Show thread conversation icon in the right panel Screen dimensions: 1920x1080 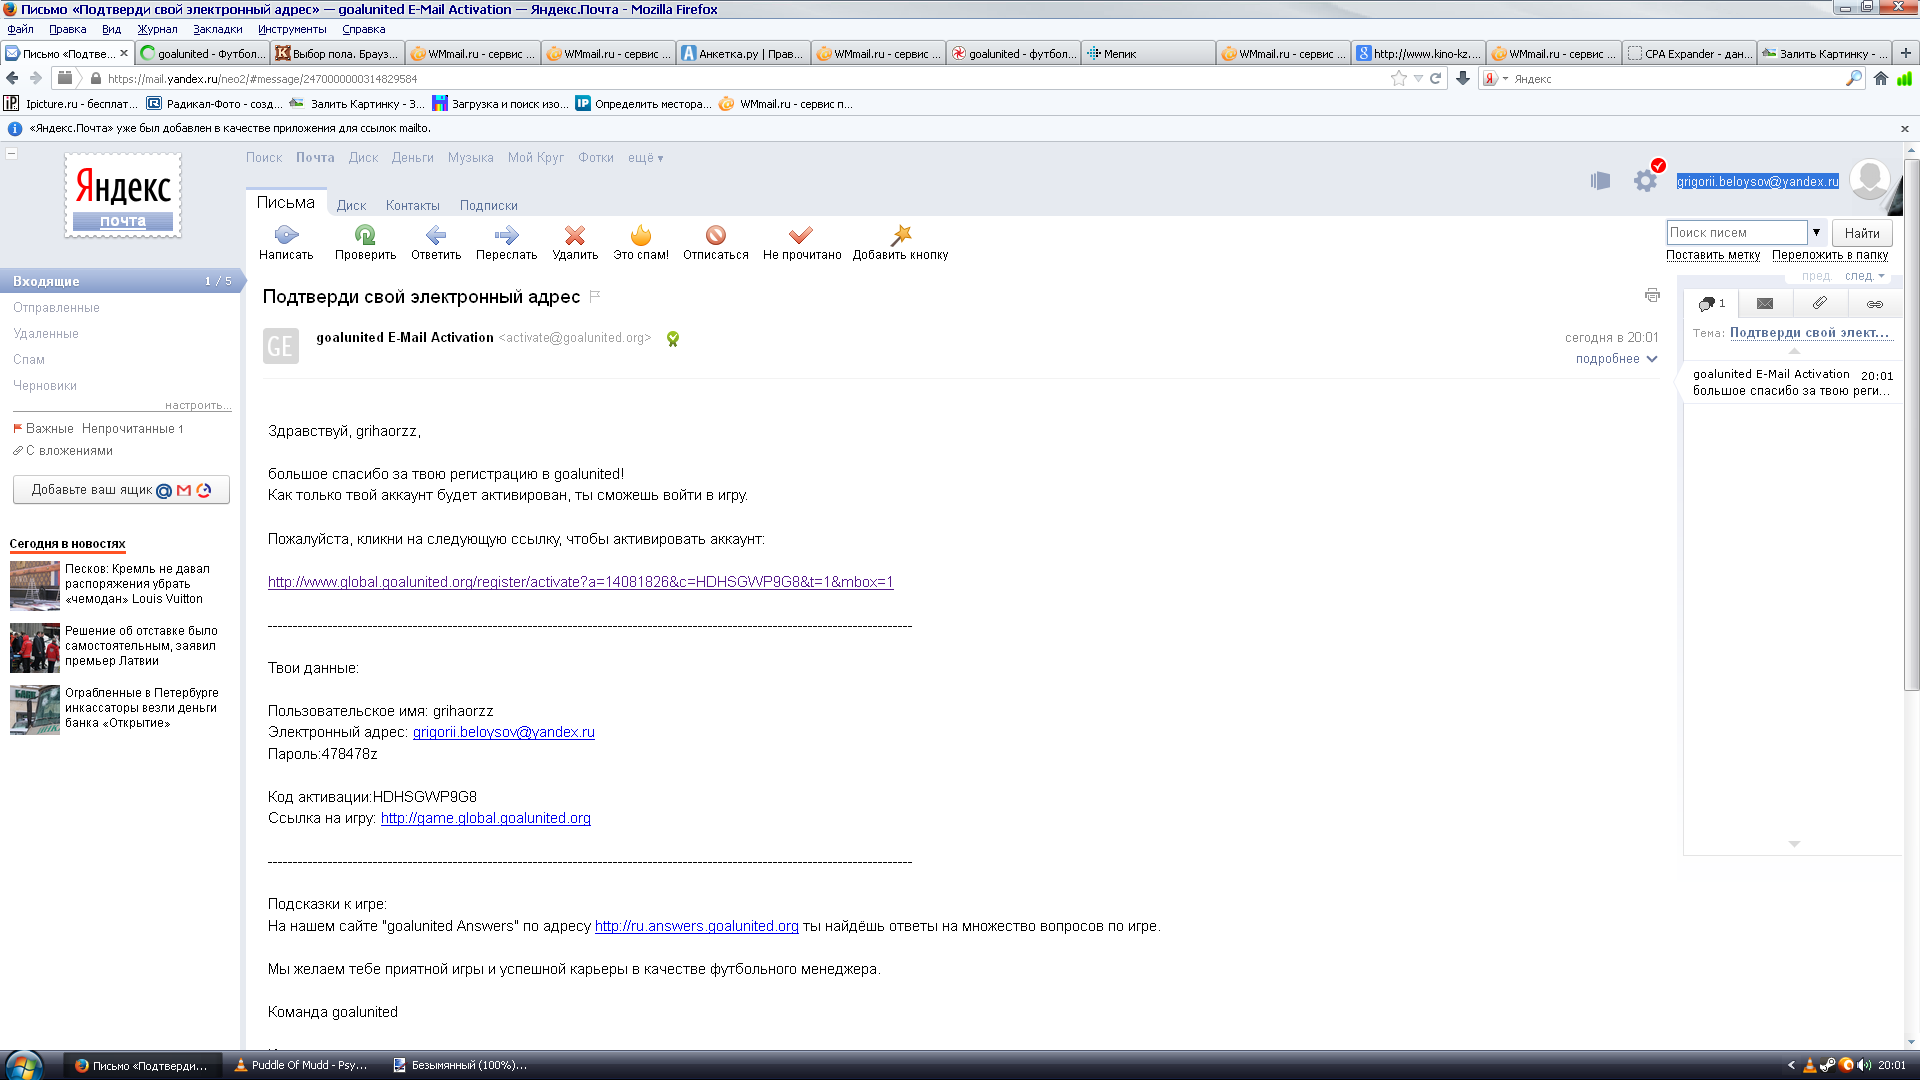pyautogui.click(x=1711, y=304)
